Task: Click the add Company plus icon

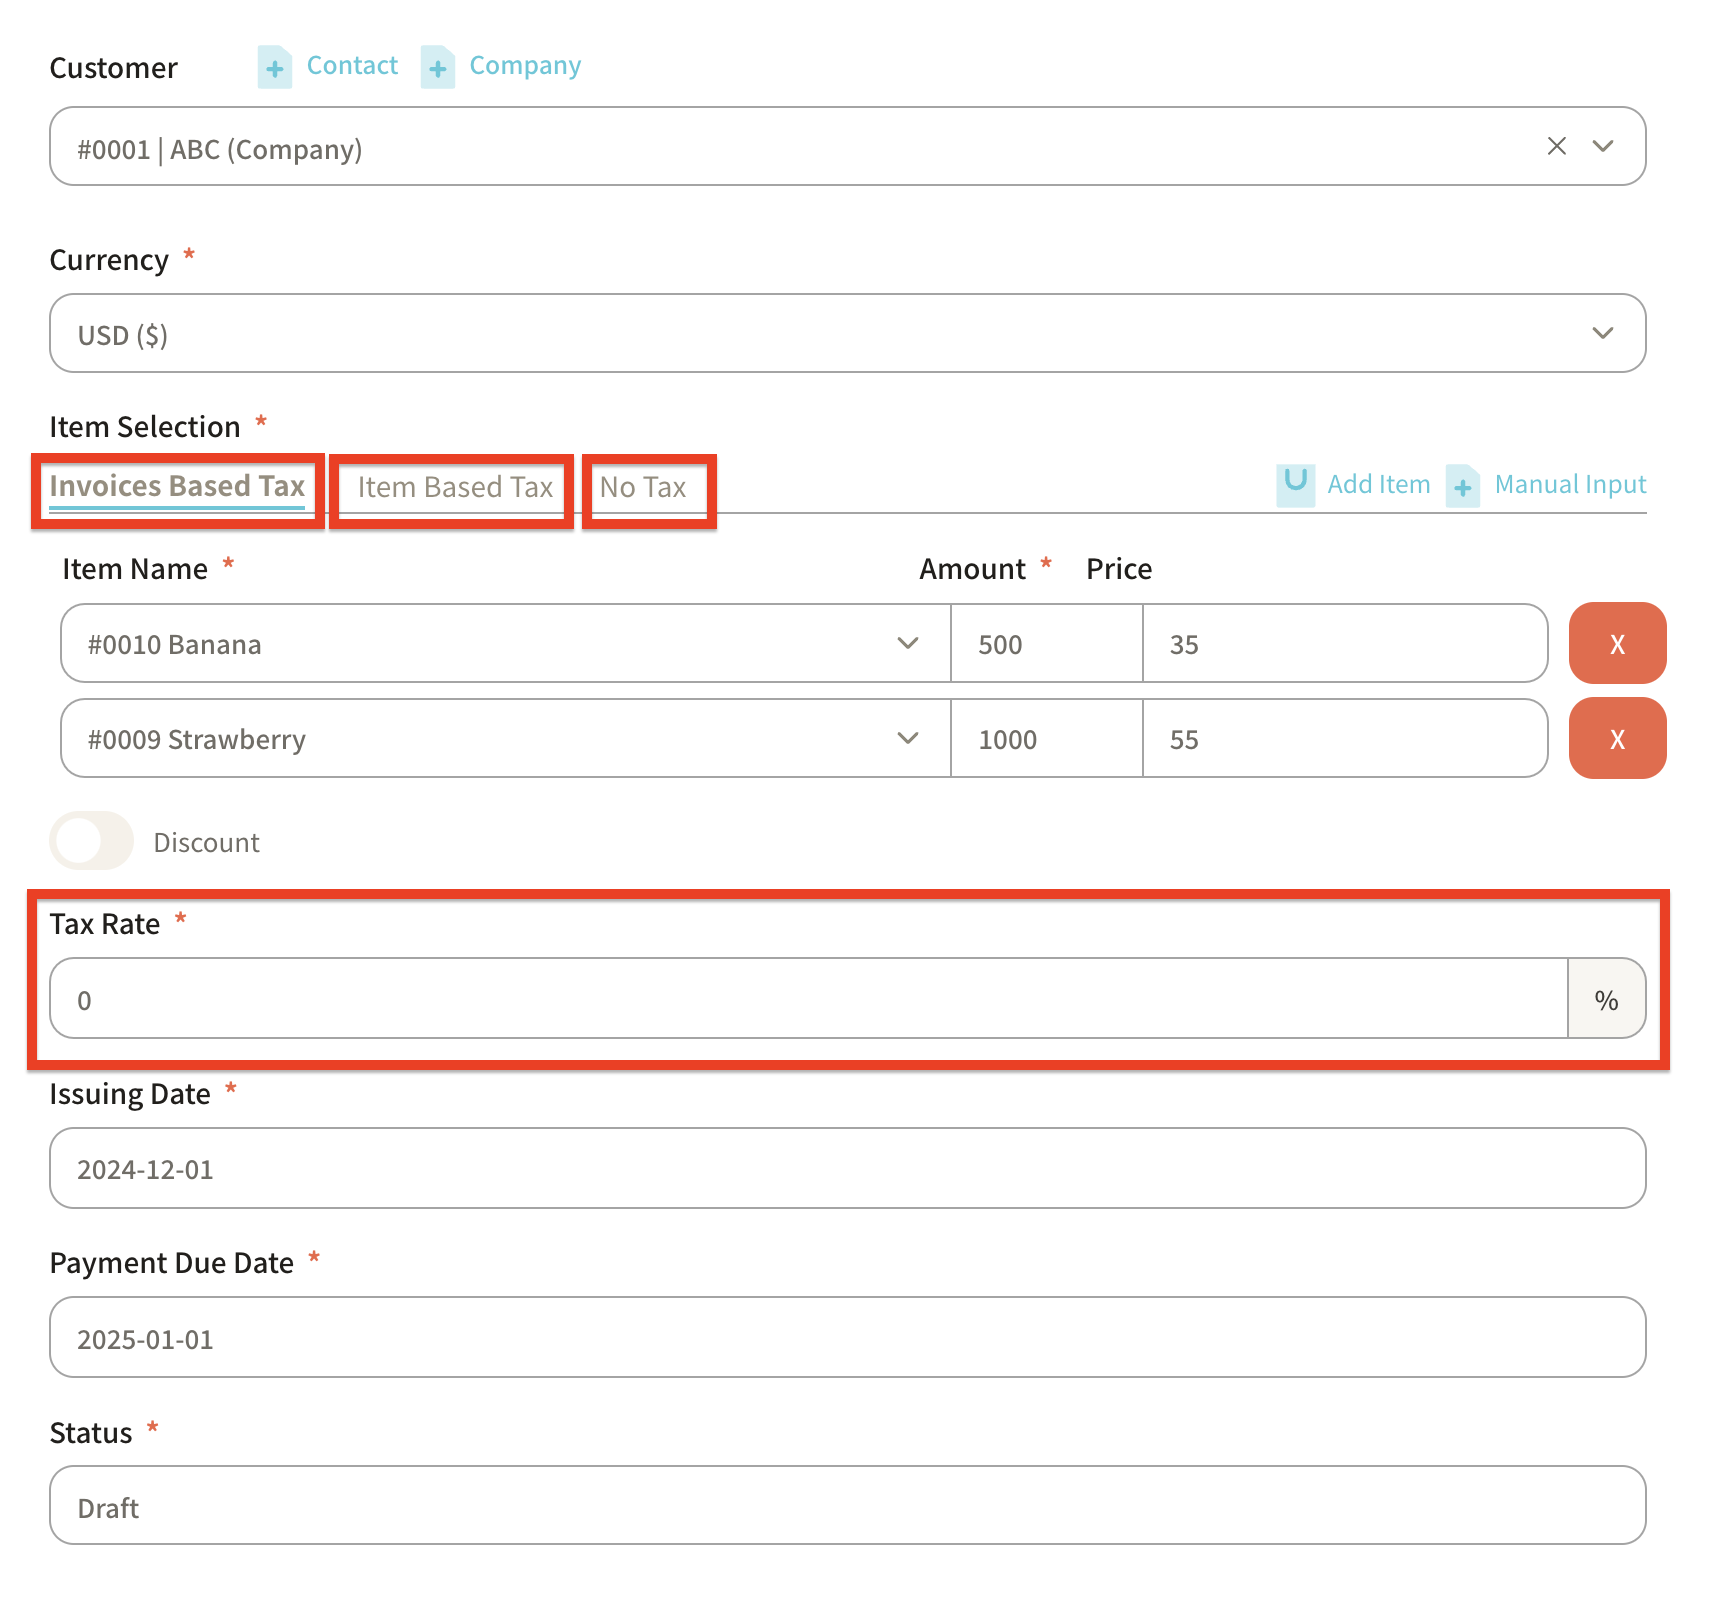Action: click(437, 68)
